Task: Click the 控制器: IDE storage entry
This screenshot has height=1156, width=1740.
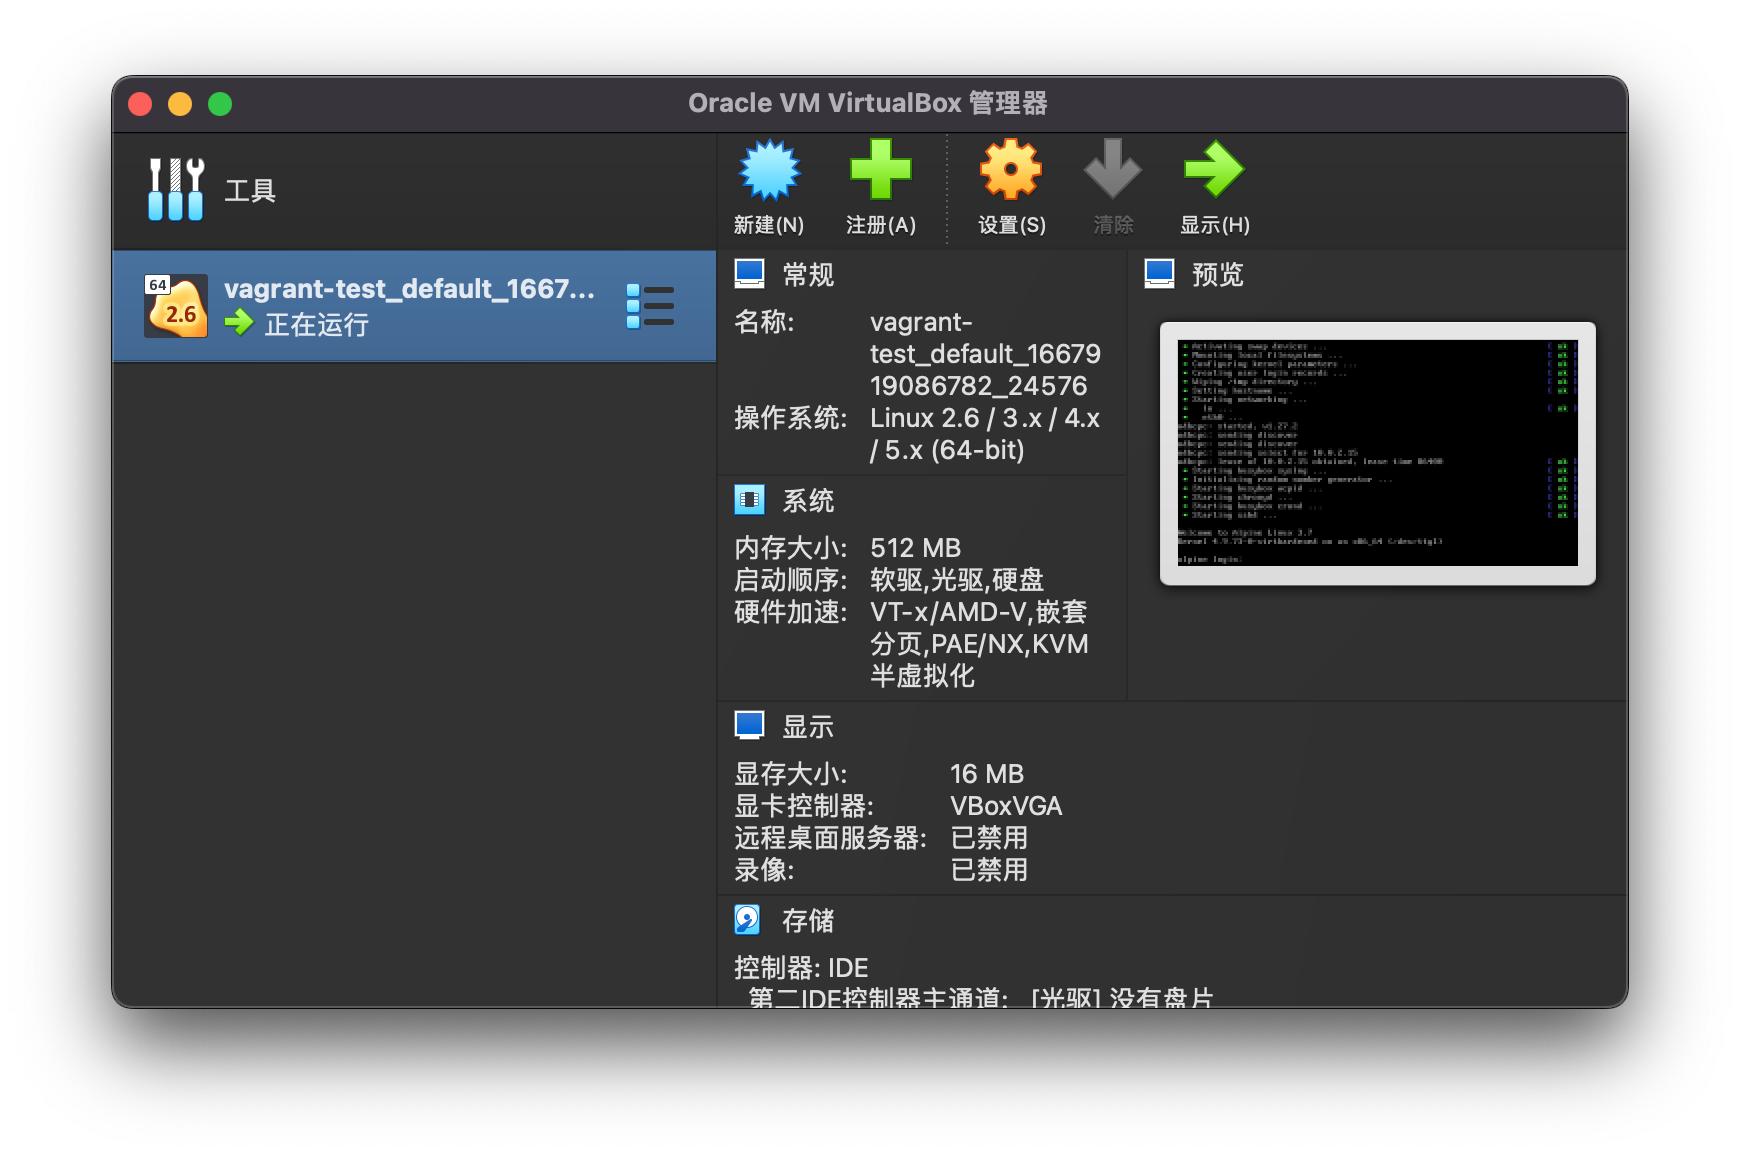Action: pos(801,966)
